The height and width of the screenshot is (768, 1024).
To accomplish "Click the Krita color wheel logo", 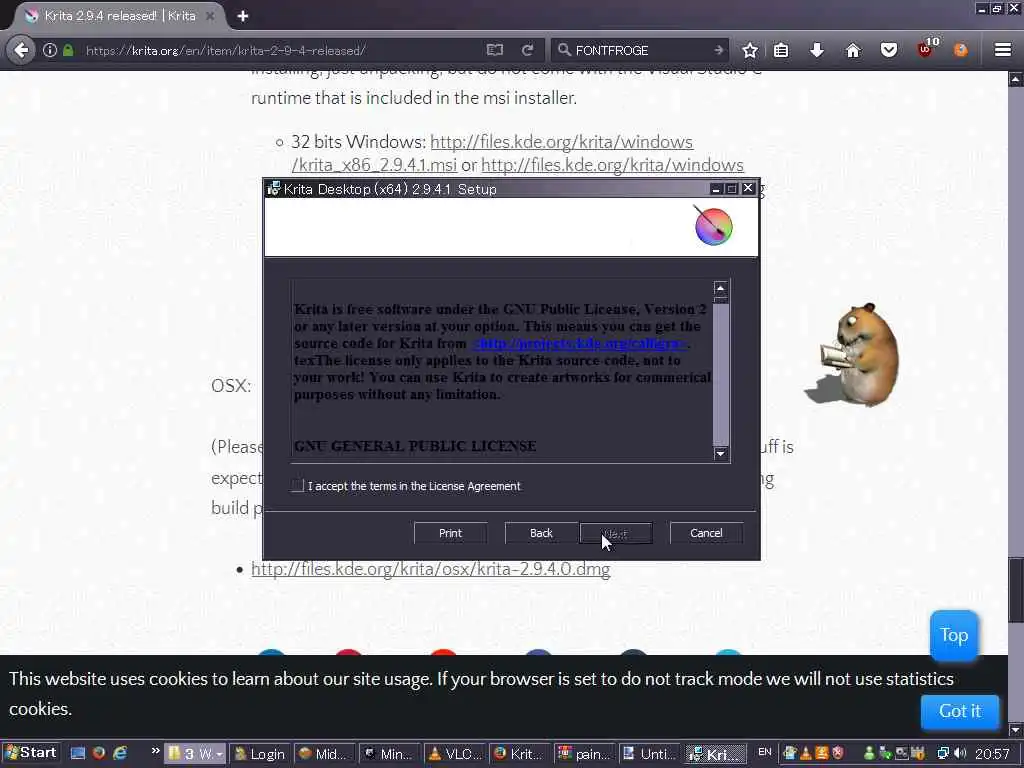I will click(713, 226).
